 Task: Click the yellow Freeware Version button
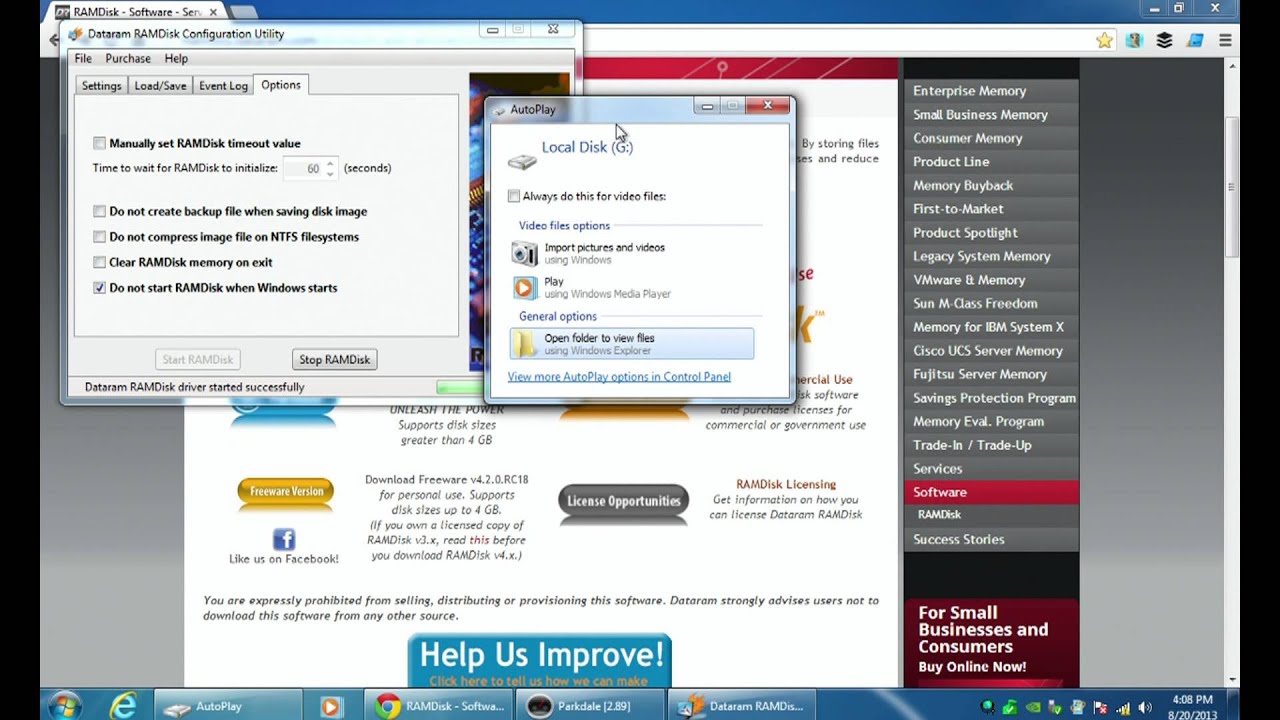285,491
